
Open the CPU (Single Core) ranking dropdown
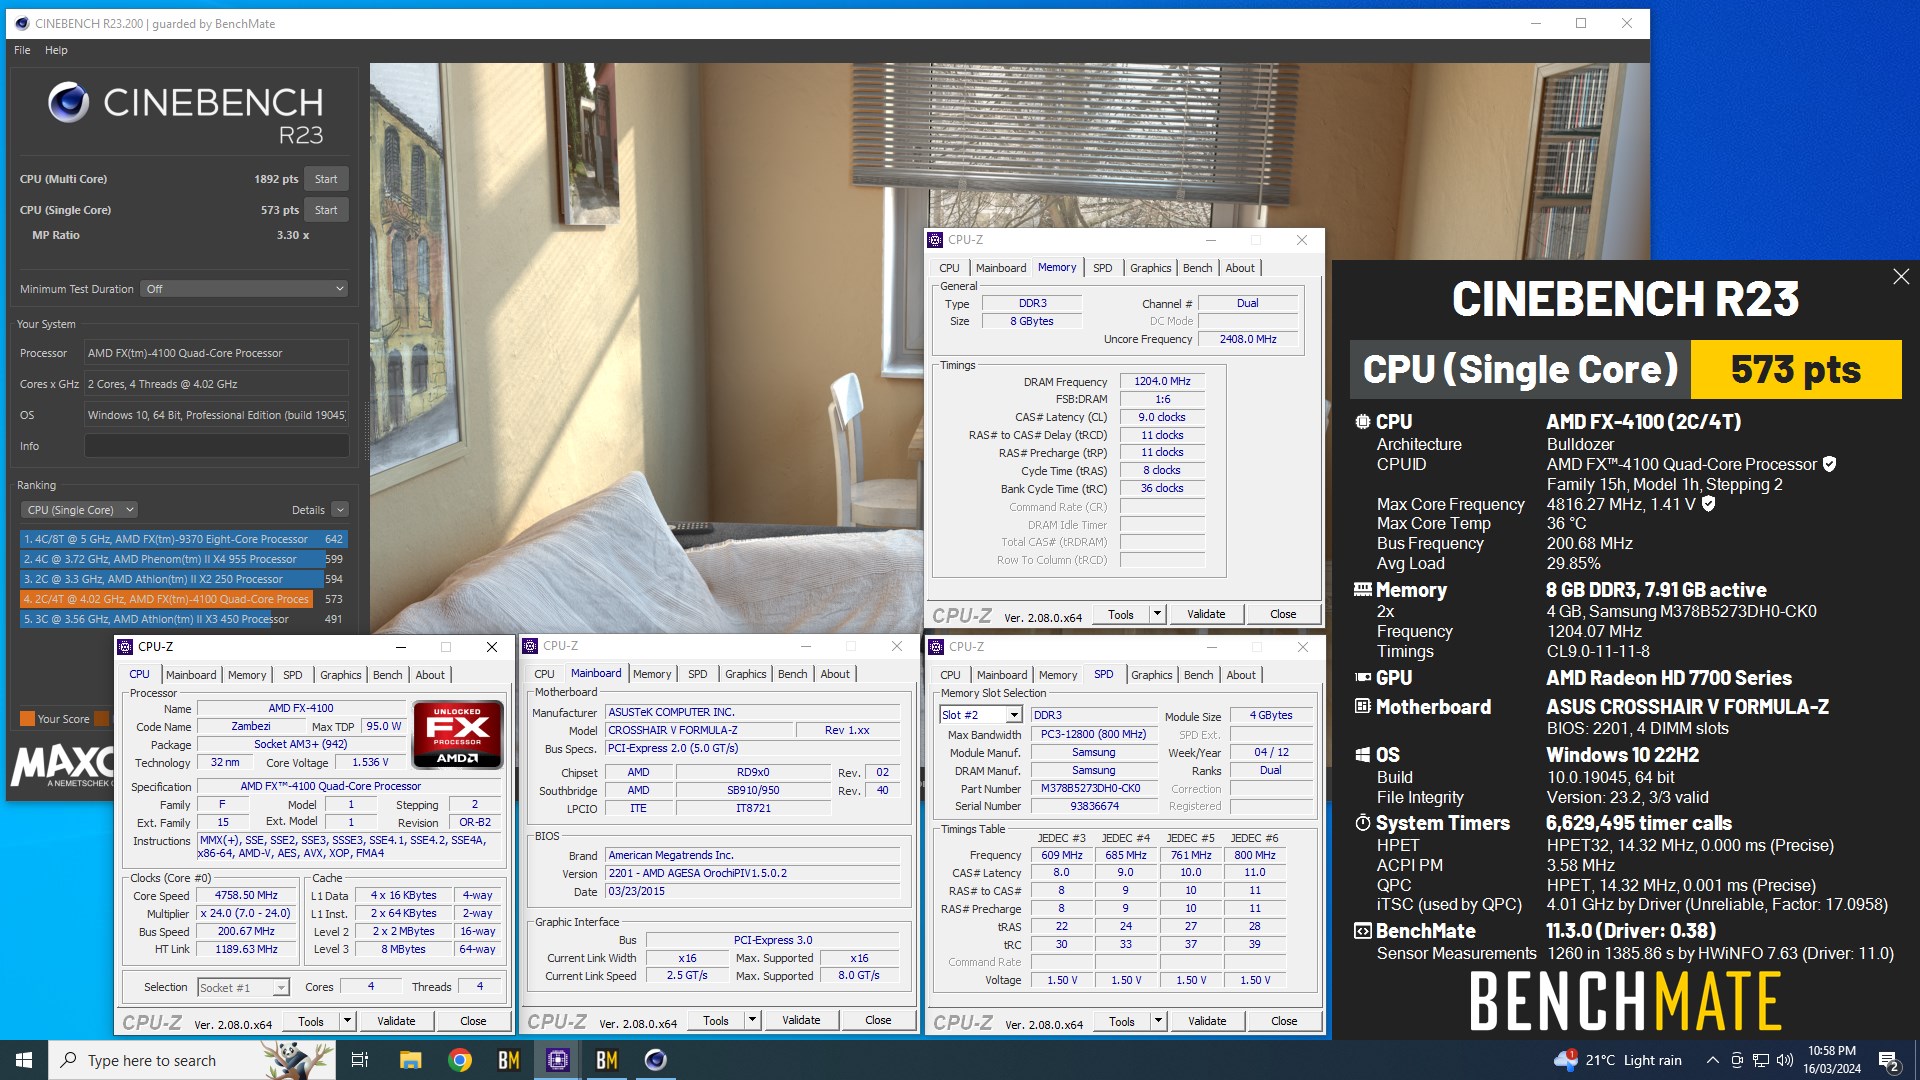click(x=78, y=510)
